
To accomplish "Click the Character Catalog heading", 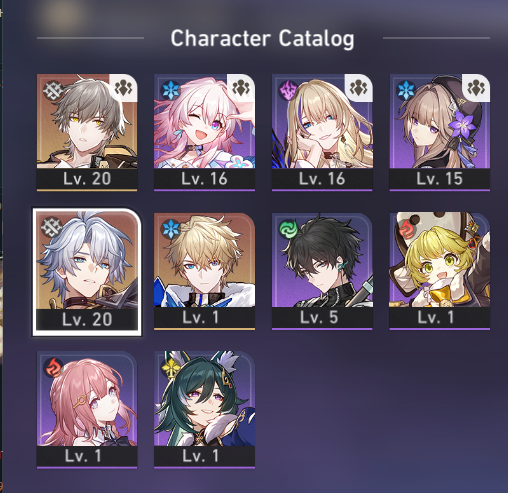I will (262, 39).
